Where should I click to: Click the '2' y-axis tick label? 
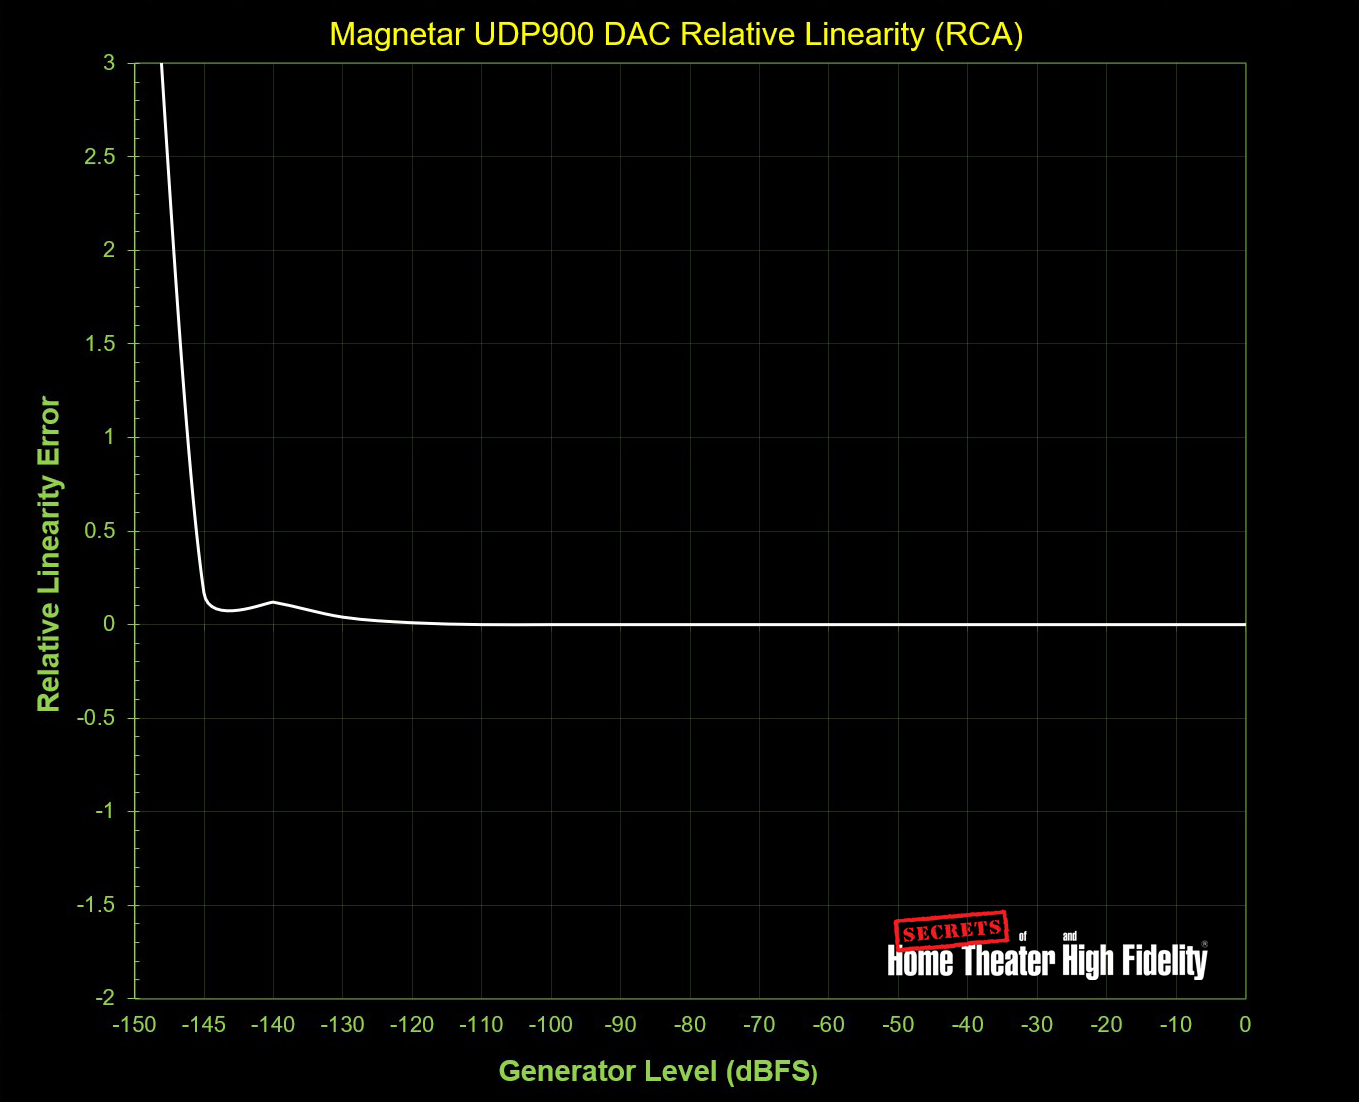click(110, 250)
